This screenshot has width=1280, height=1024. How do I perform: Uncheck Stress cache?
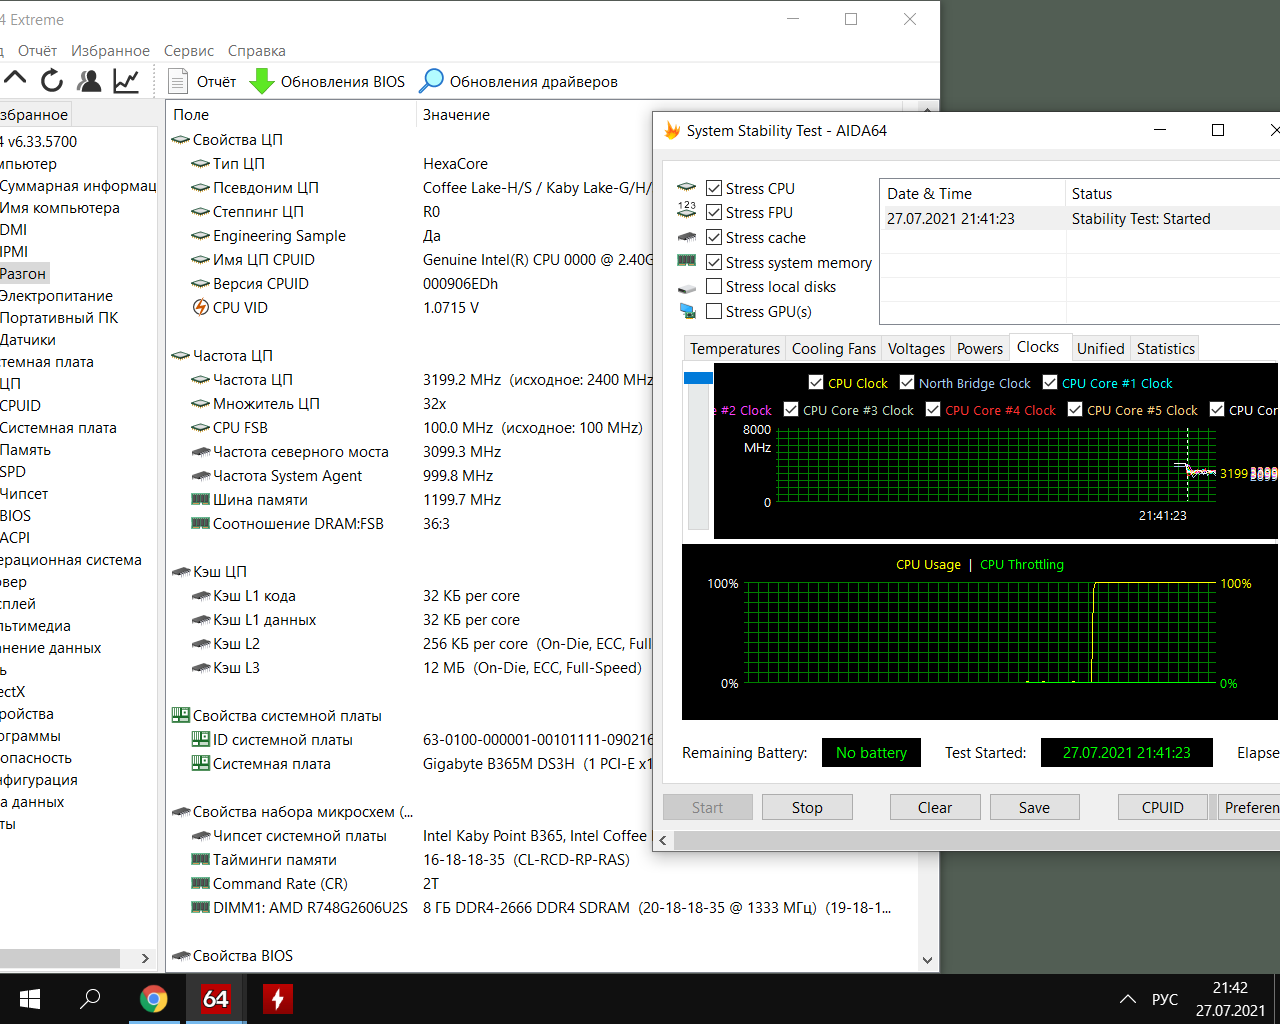click(714, 237)
